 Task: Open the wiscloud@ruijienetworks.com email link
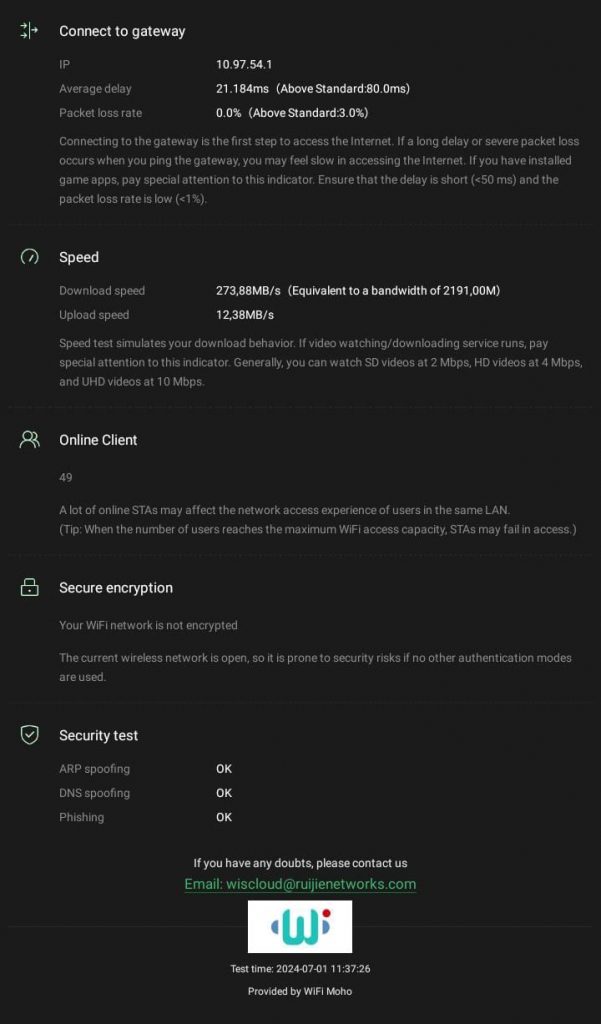[300, 884]
